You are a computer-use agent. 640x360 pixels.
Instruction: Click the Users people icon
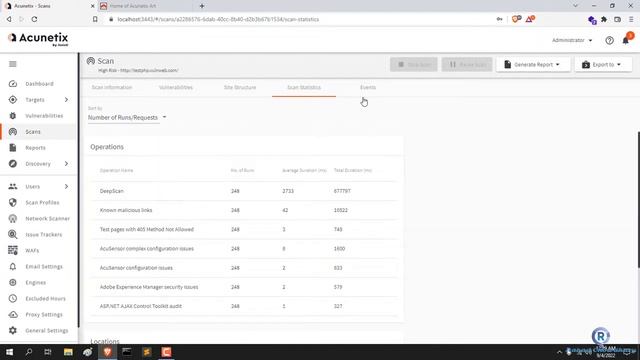point(13,187)
